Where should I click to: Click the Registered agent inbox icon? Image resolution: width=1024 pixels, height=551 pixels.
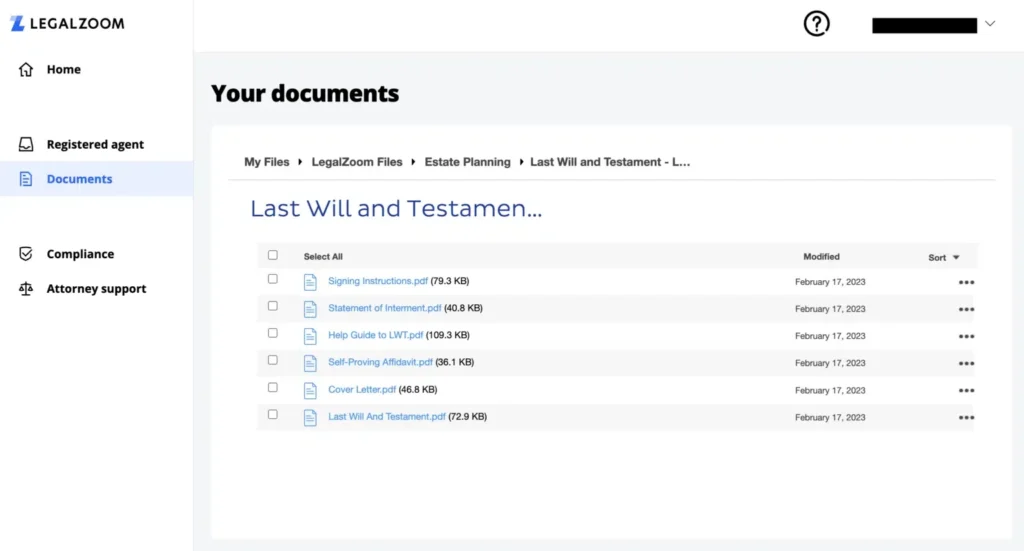(x=25, y=144)
